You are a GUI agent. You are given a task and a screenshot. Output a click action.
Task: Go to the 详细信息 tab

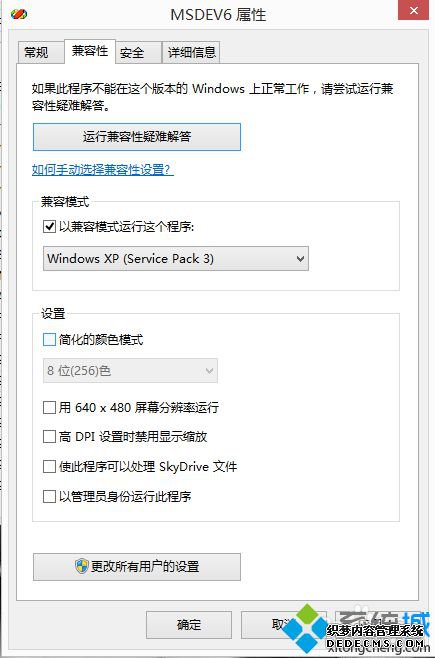coord(192,52)
